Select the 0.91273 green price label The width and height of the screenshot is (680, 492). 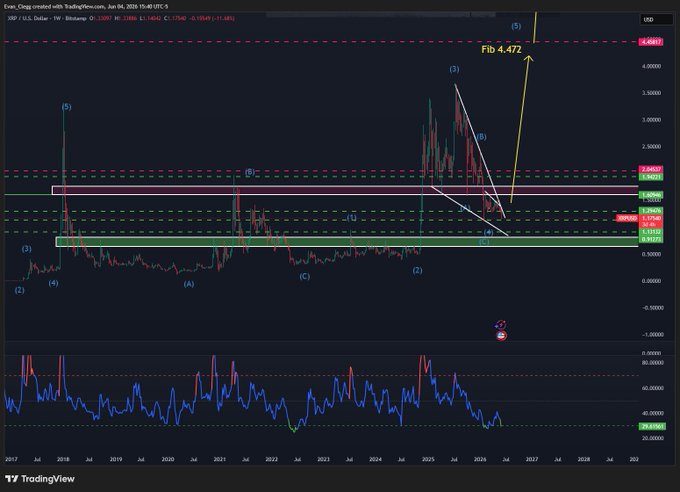point(651,239)
